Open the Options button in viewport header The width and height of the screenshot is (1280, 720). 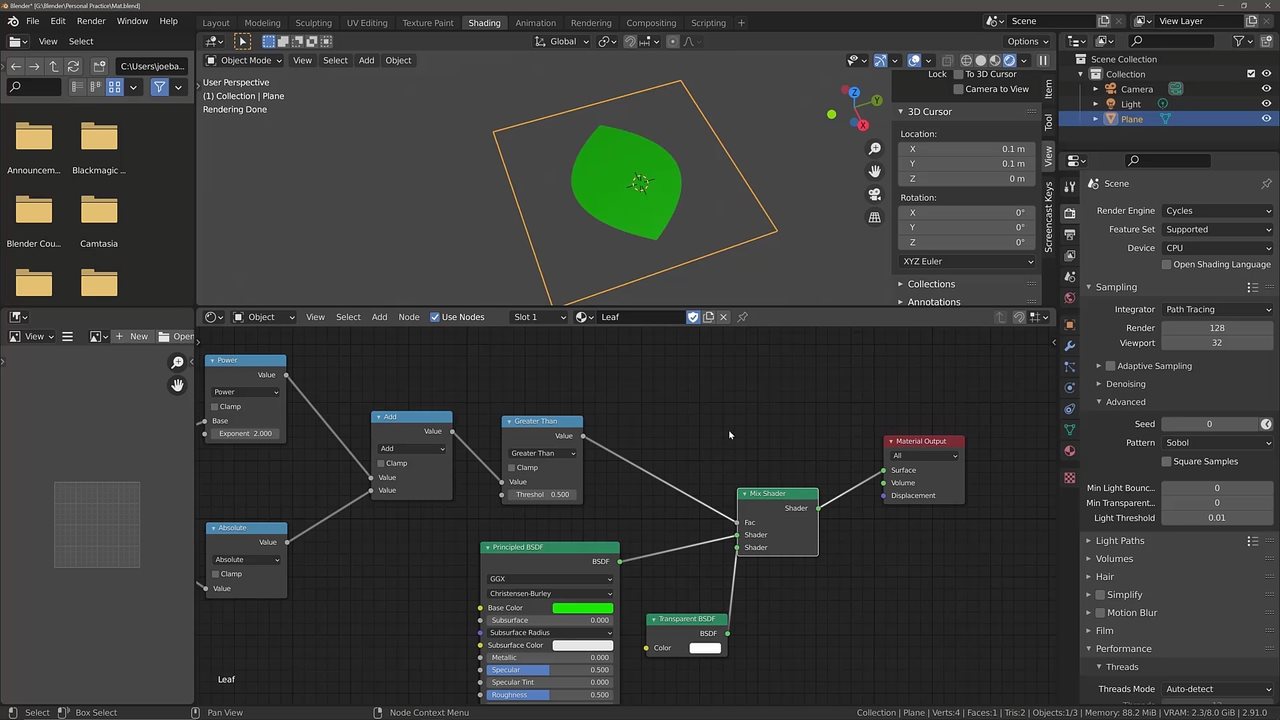(x=1027, y=41)
